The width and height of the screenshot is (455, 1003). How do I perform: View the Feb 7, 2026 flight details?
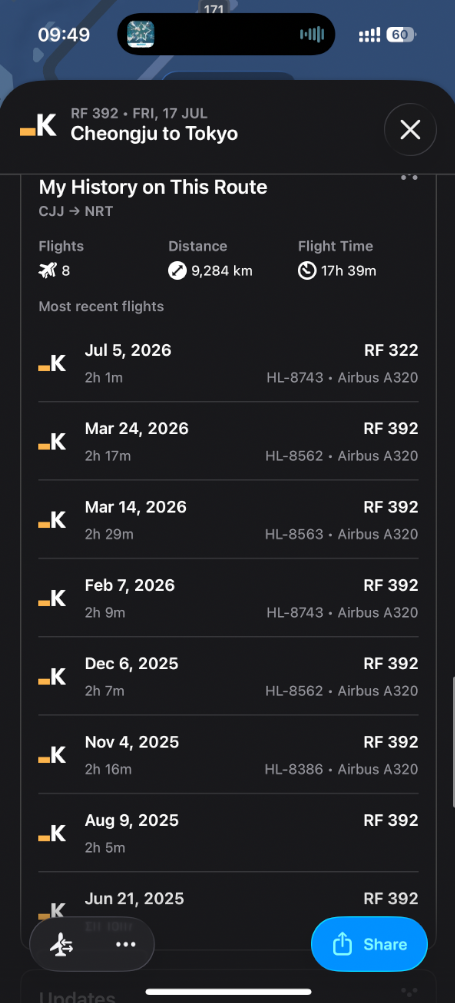pos(228,598)
